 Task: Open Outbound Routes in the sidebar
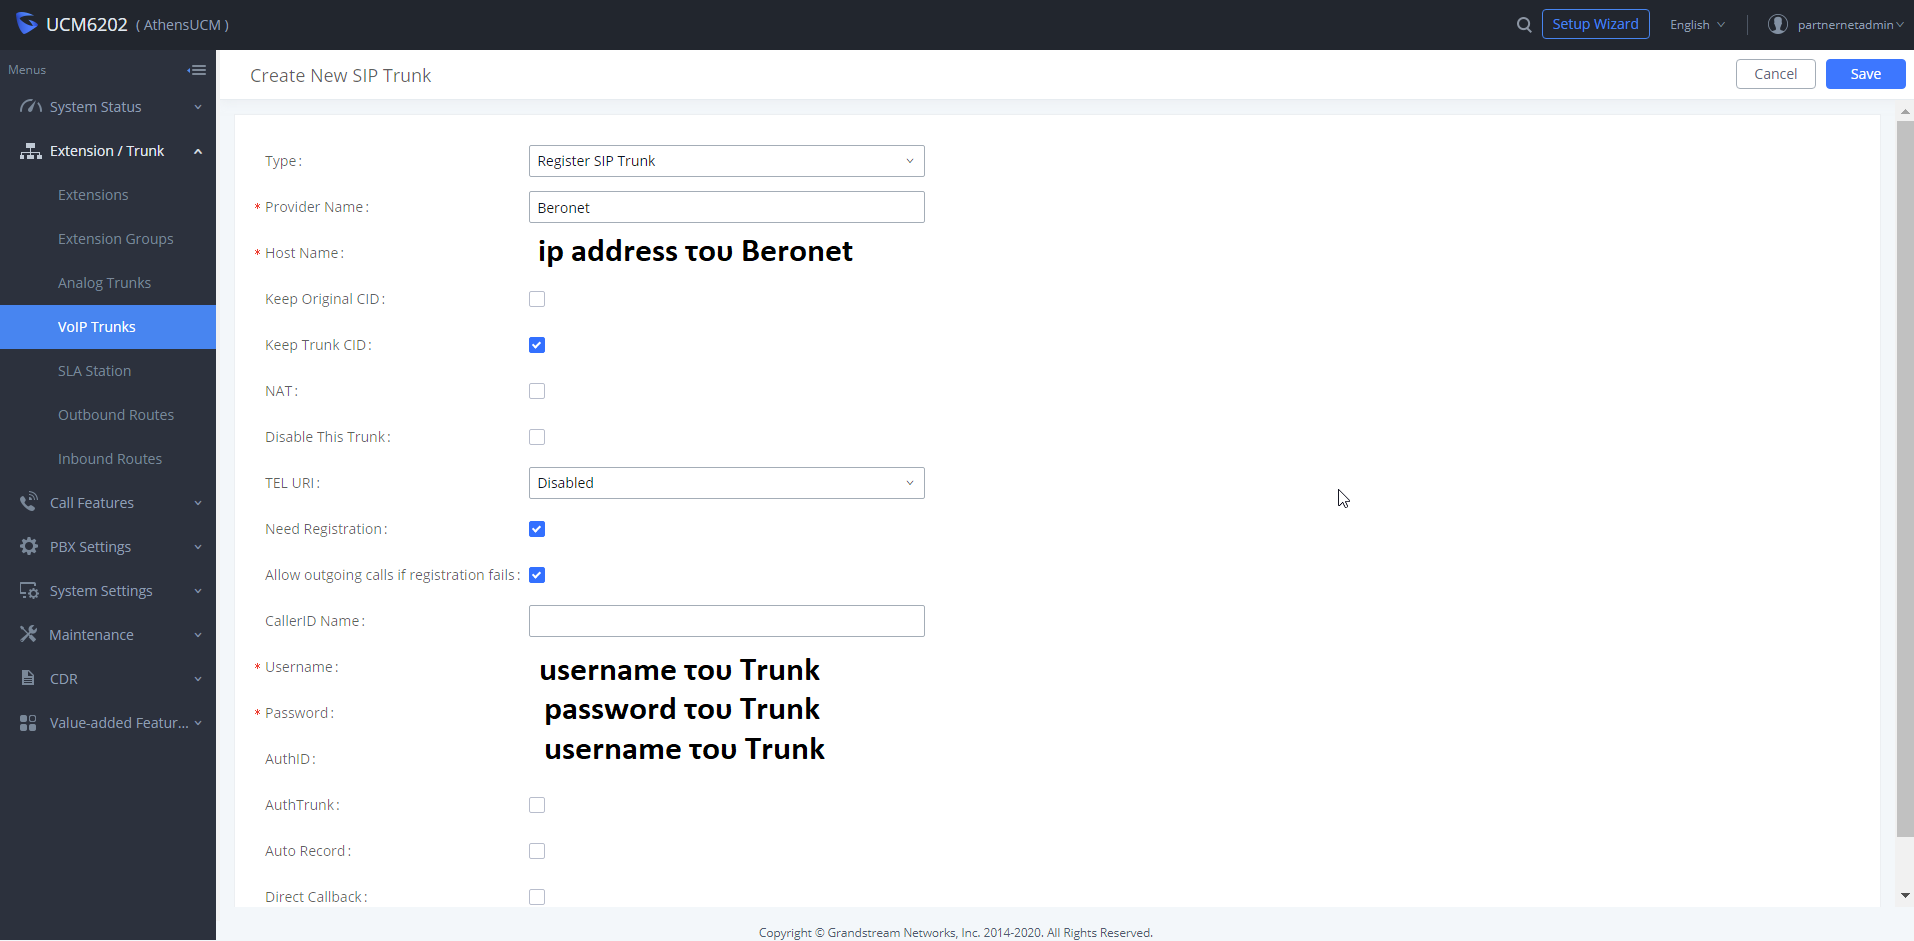116,415
